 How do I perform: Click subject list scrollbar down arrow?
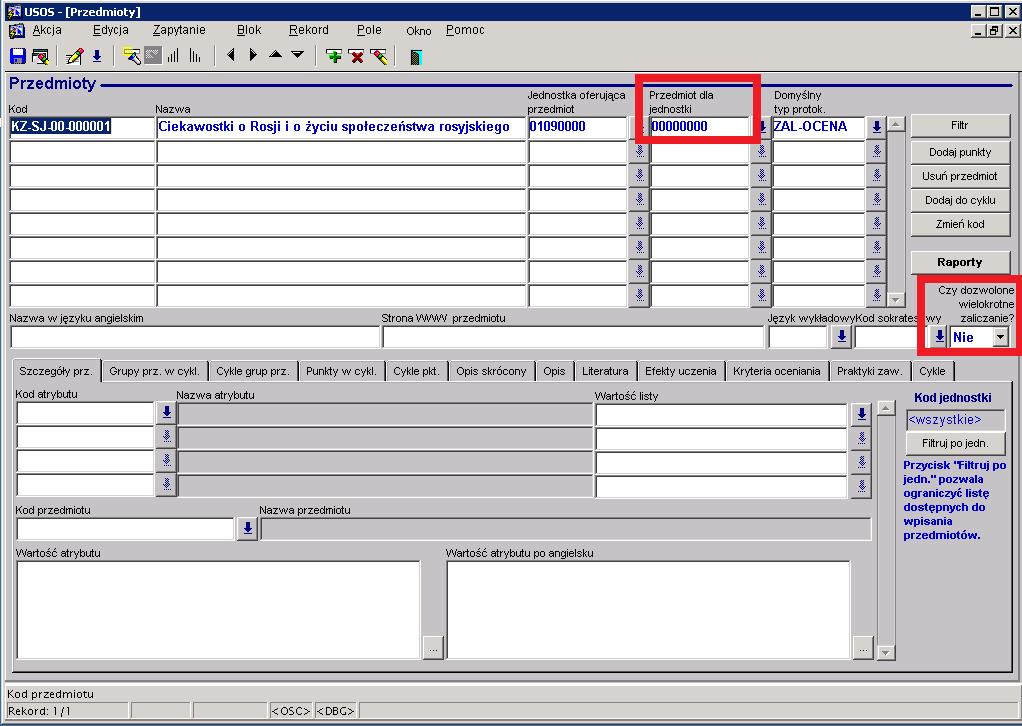pyautogui.click(x=896, y=299)
